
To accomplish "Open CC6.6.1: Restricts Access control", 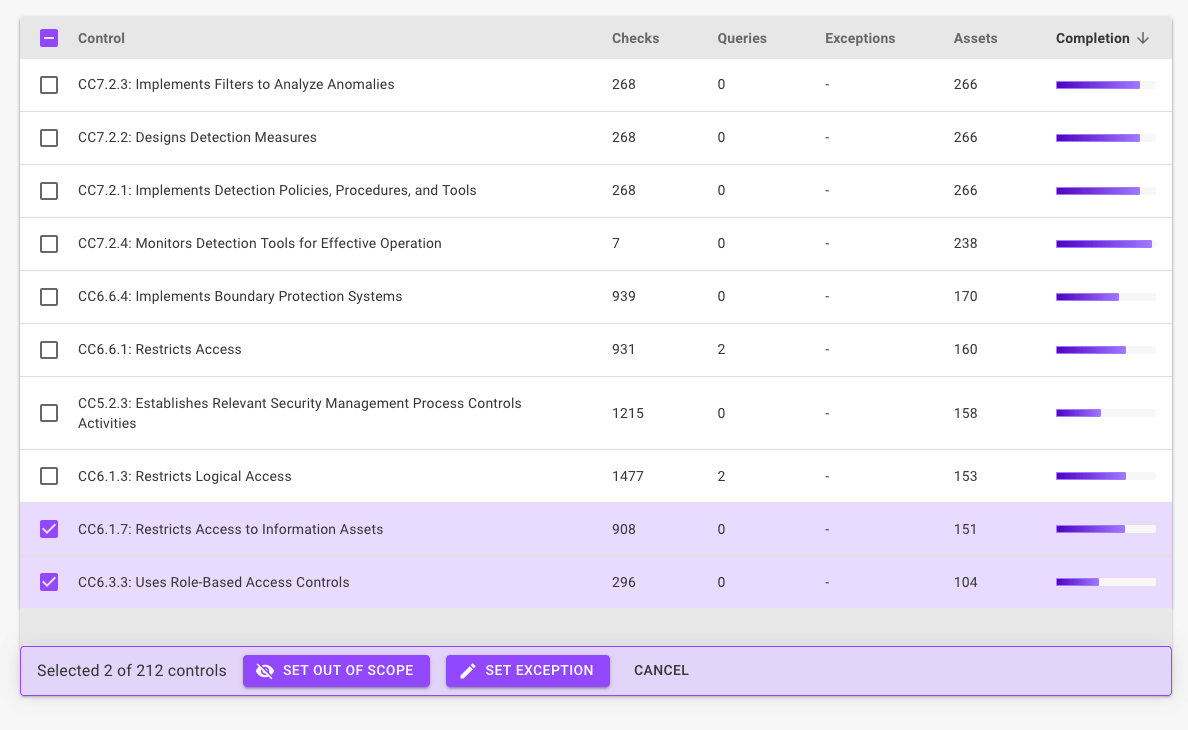I will 160,349.
